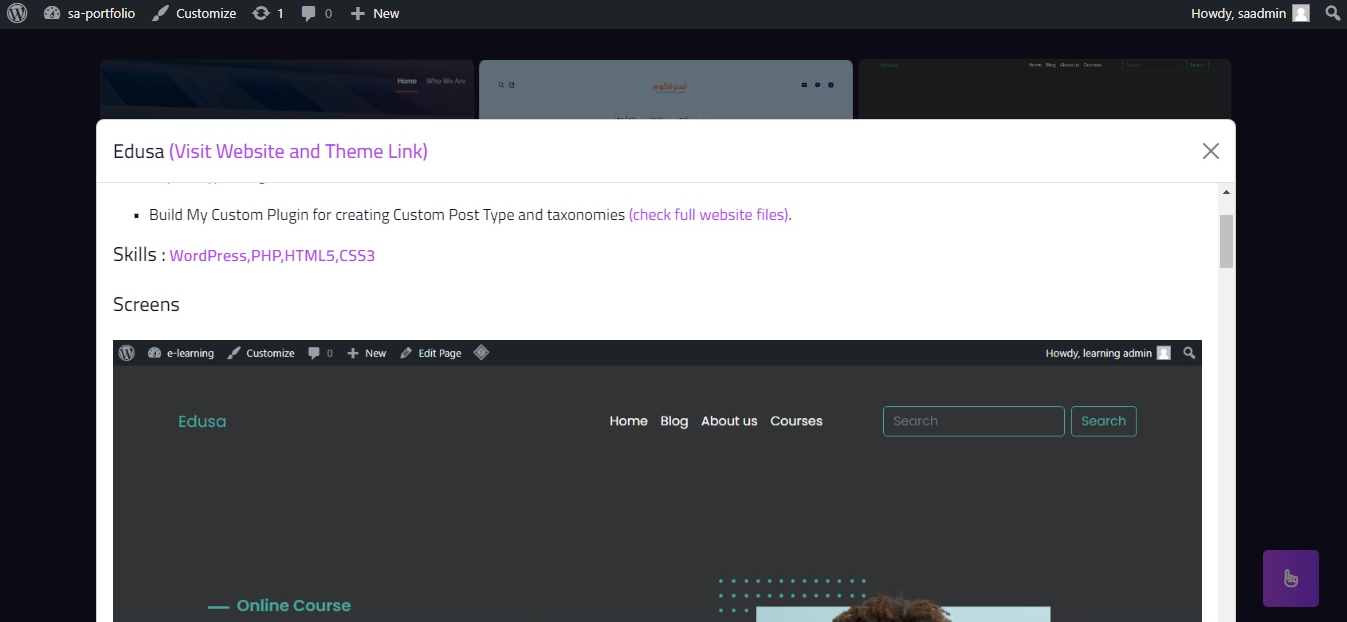Open the sa-portfolio site dashboard menu

pyautogui.click(x=90, y=13)
